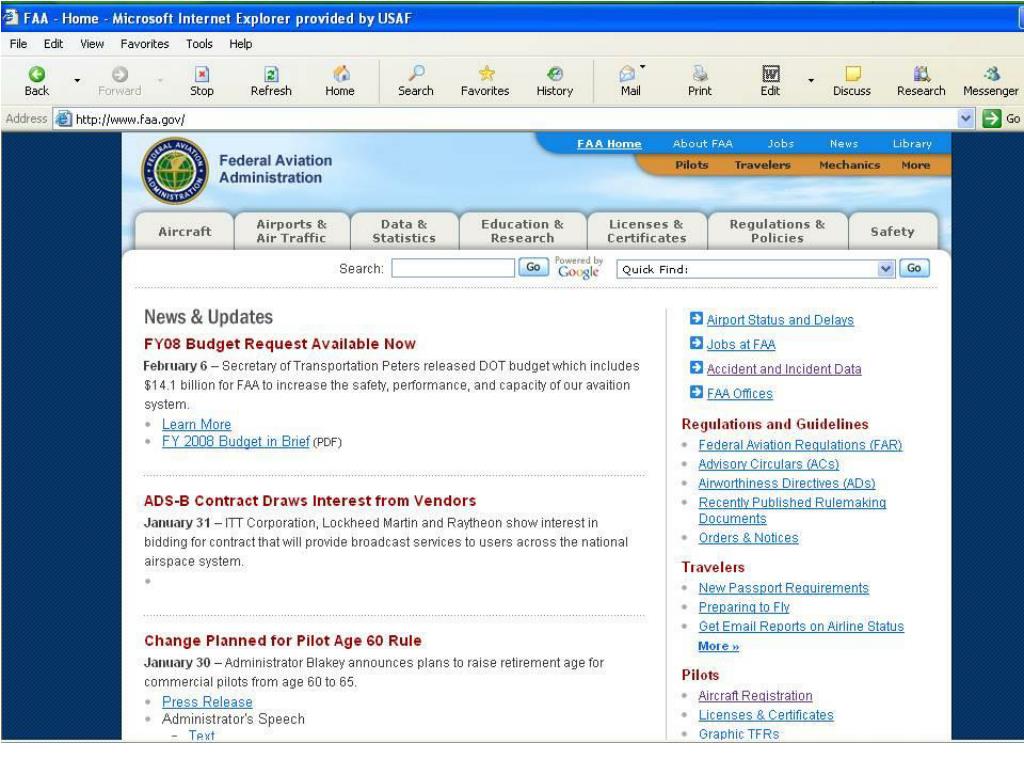Click the Mechanics link
Viewport: 1024px width, 768px height.
coord(850,165)
